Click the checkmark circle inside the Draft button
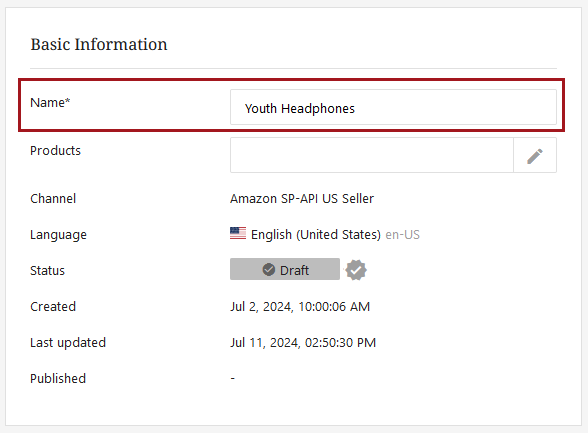588x433 pixels. [x=268, y=269]
